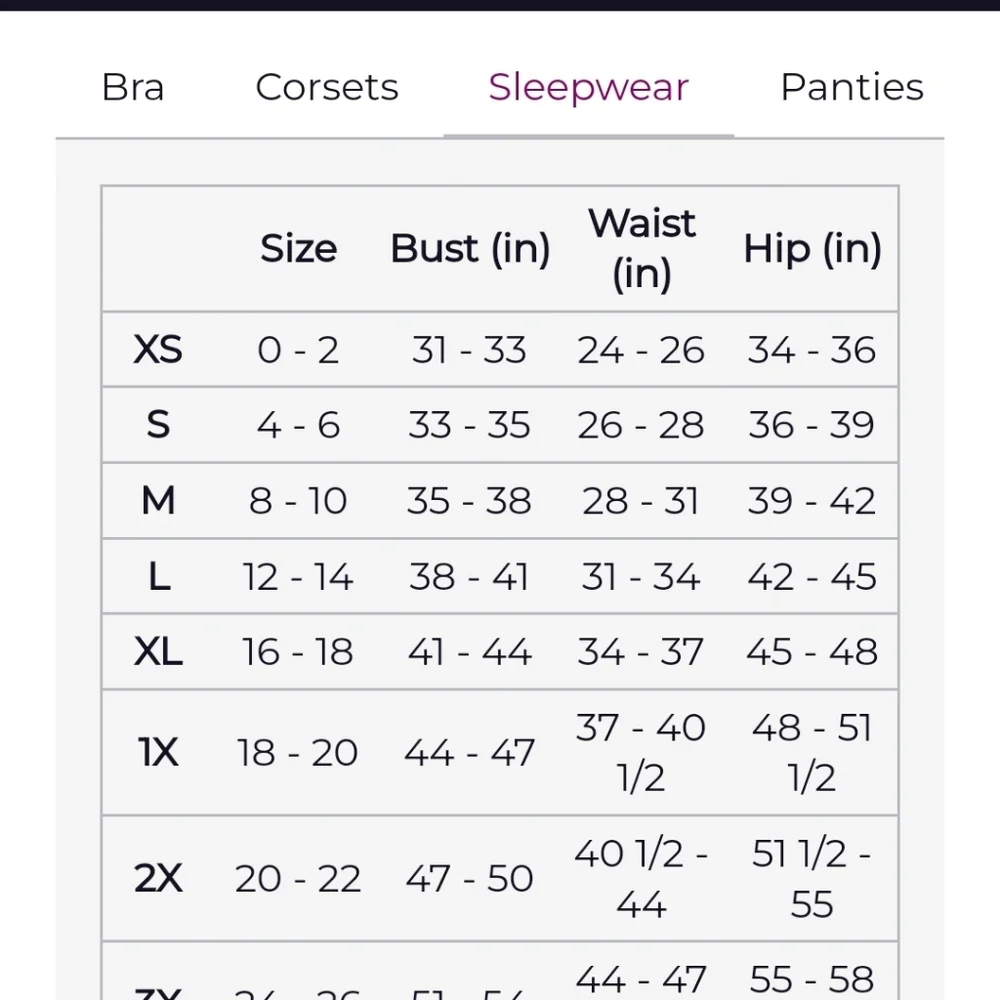Select the Sleepwear tab
The height and width of the screenshot is (1000, 1000).
point(589,87)
